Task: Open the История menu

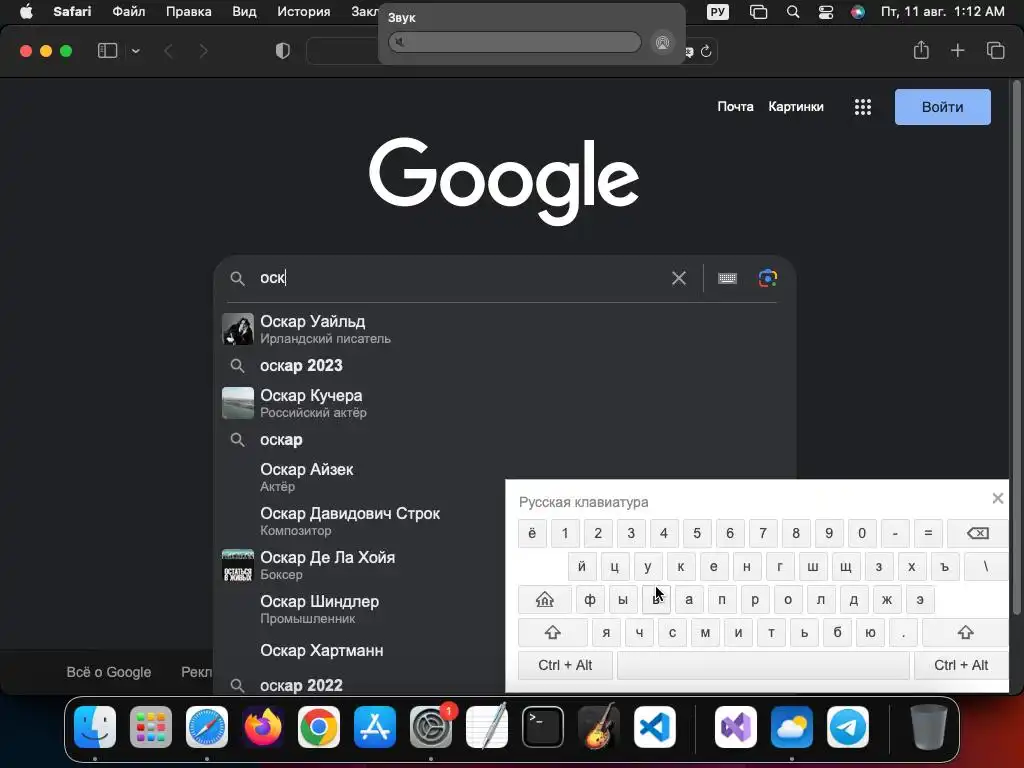Action: [x=304, y=11]
